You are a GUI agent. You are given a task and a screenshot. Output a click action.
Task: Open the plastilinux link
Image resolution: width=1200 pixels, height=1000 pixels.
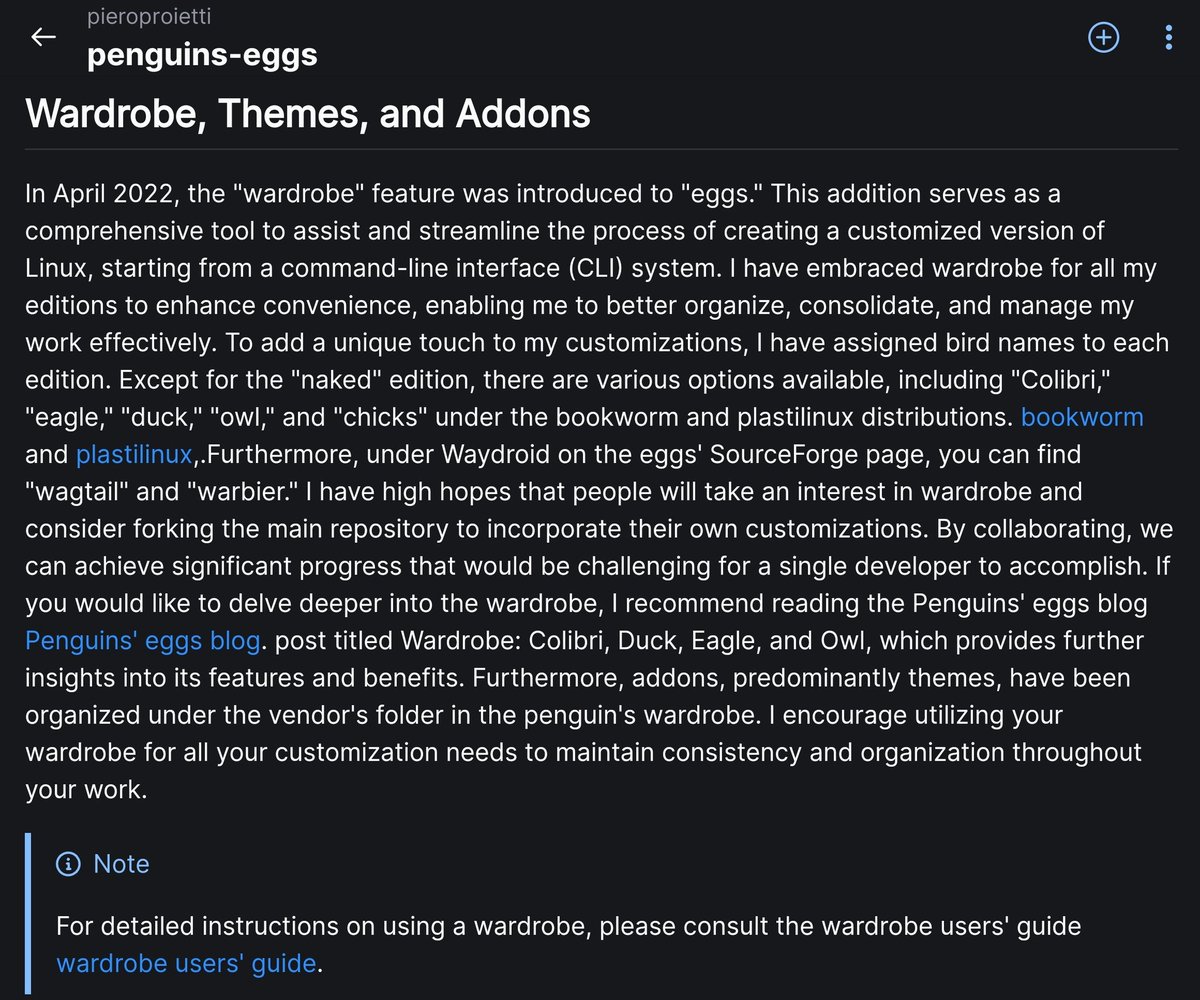click(x=134, y=455)
